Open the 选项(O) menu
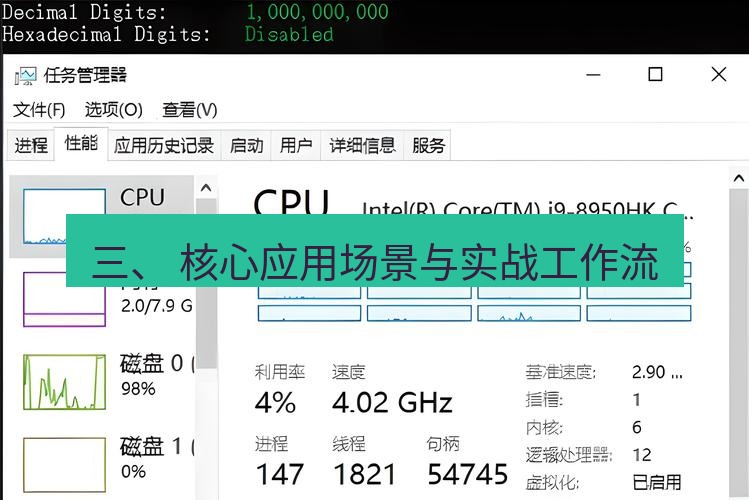Image resolution: width=749 pixels, height=500 pixels. (114, 110)
